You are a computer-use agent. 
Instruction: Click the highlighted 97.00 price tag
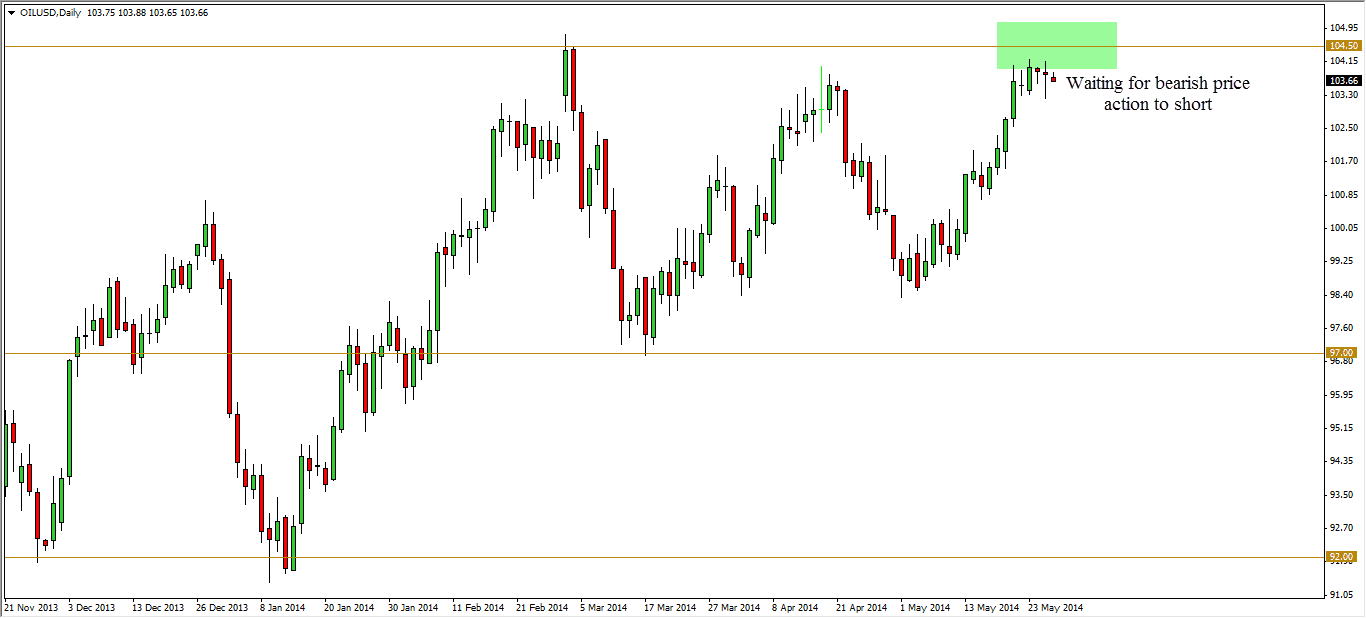click(x=1341, y=353)
